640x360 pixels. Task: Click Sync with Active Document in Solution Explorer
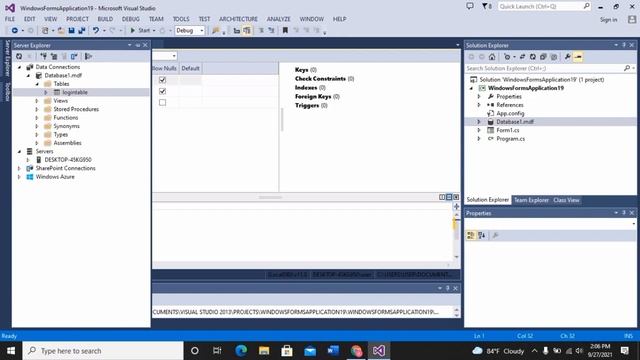522,57
